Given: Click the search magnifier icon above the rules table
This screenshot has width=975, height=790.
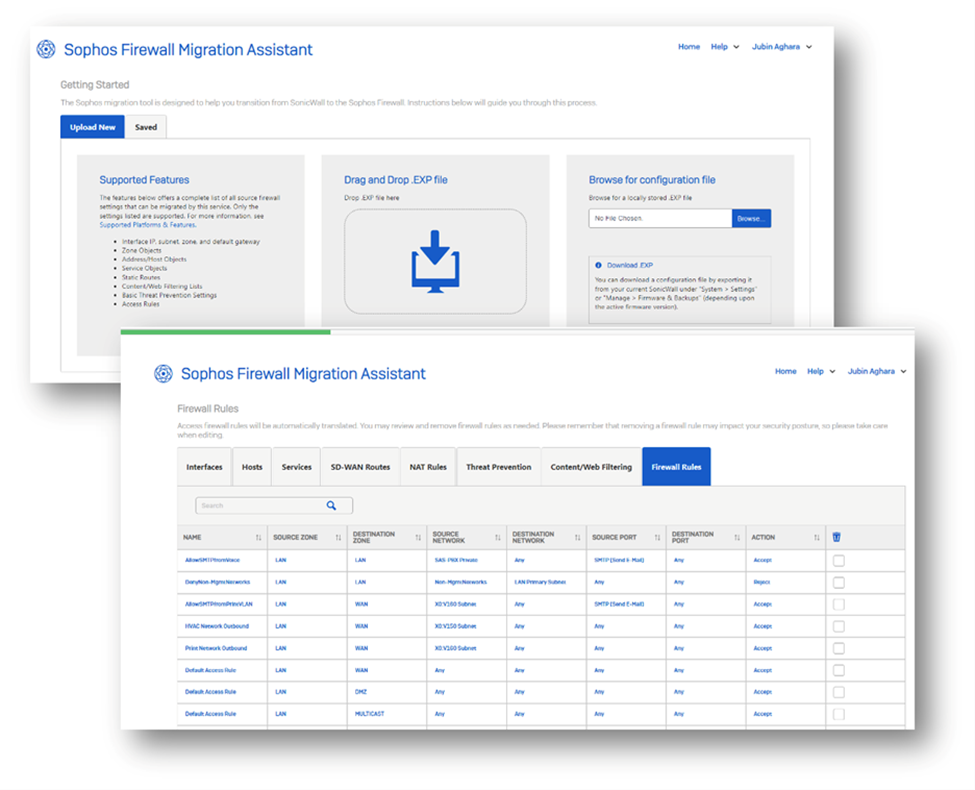Looking at the screenshot, I should coord(332,505).
